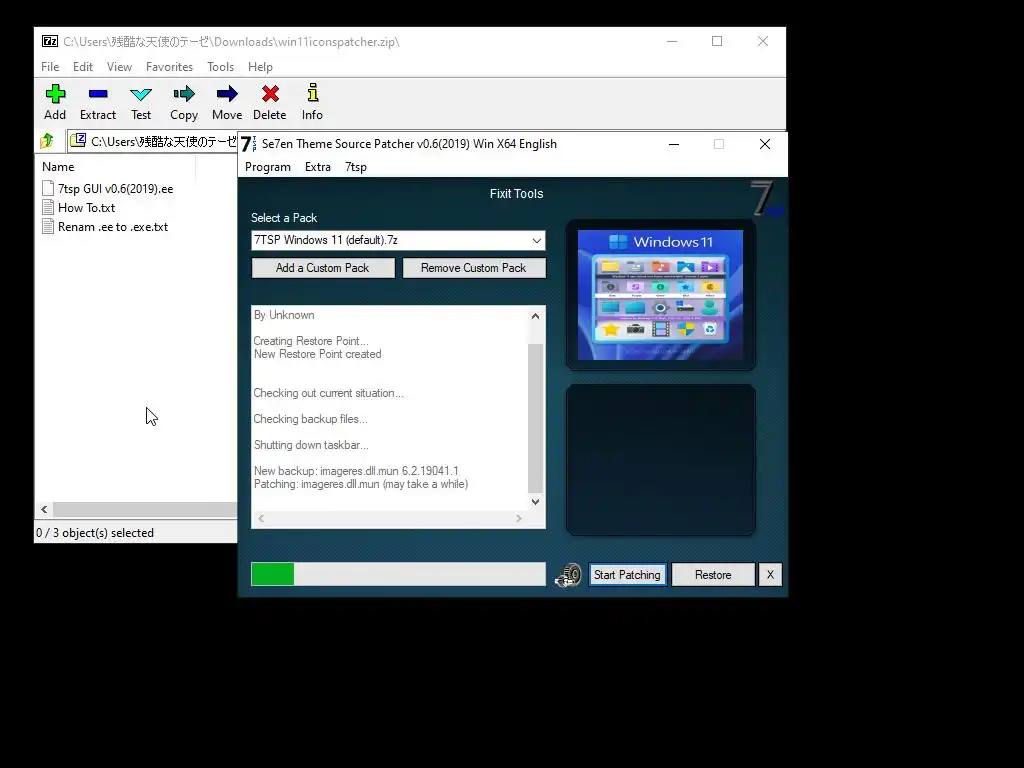Click the Copy icon in 7-Zip toolbar
This screenshot has height=768, width=1024.
(184, 94)
